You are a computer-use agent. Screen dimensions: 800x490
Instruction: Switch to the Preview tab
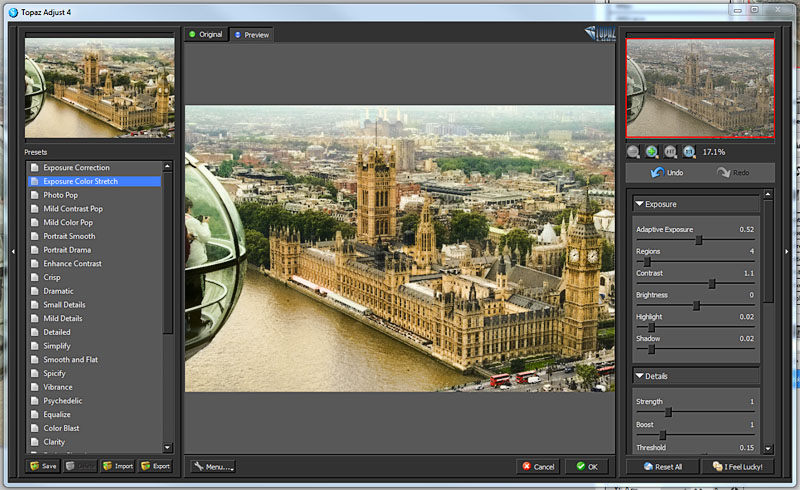pyautogui.click(x=251, y=34)
